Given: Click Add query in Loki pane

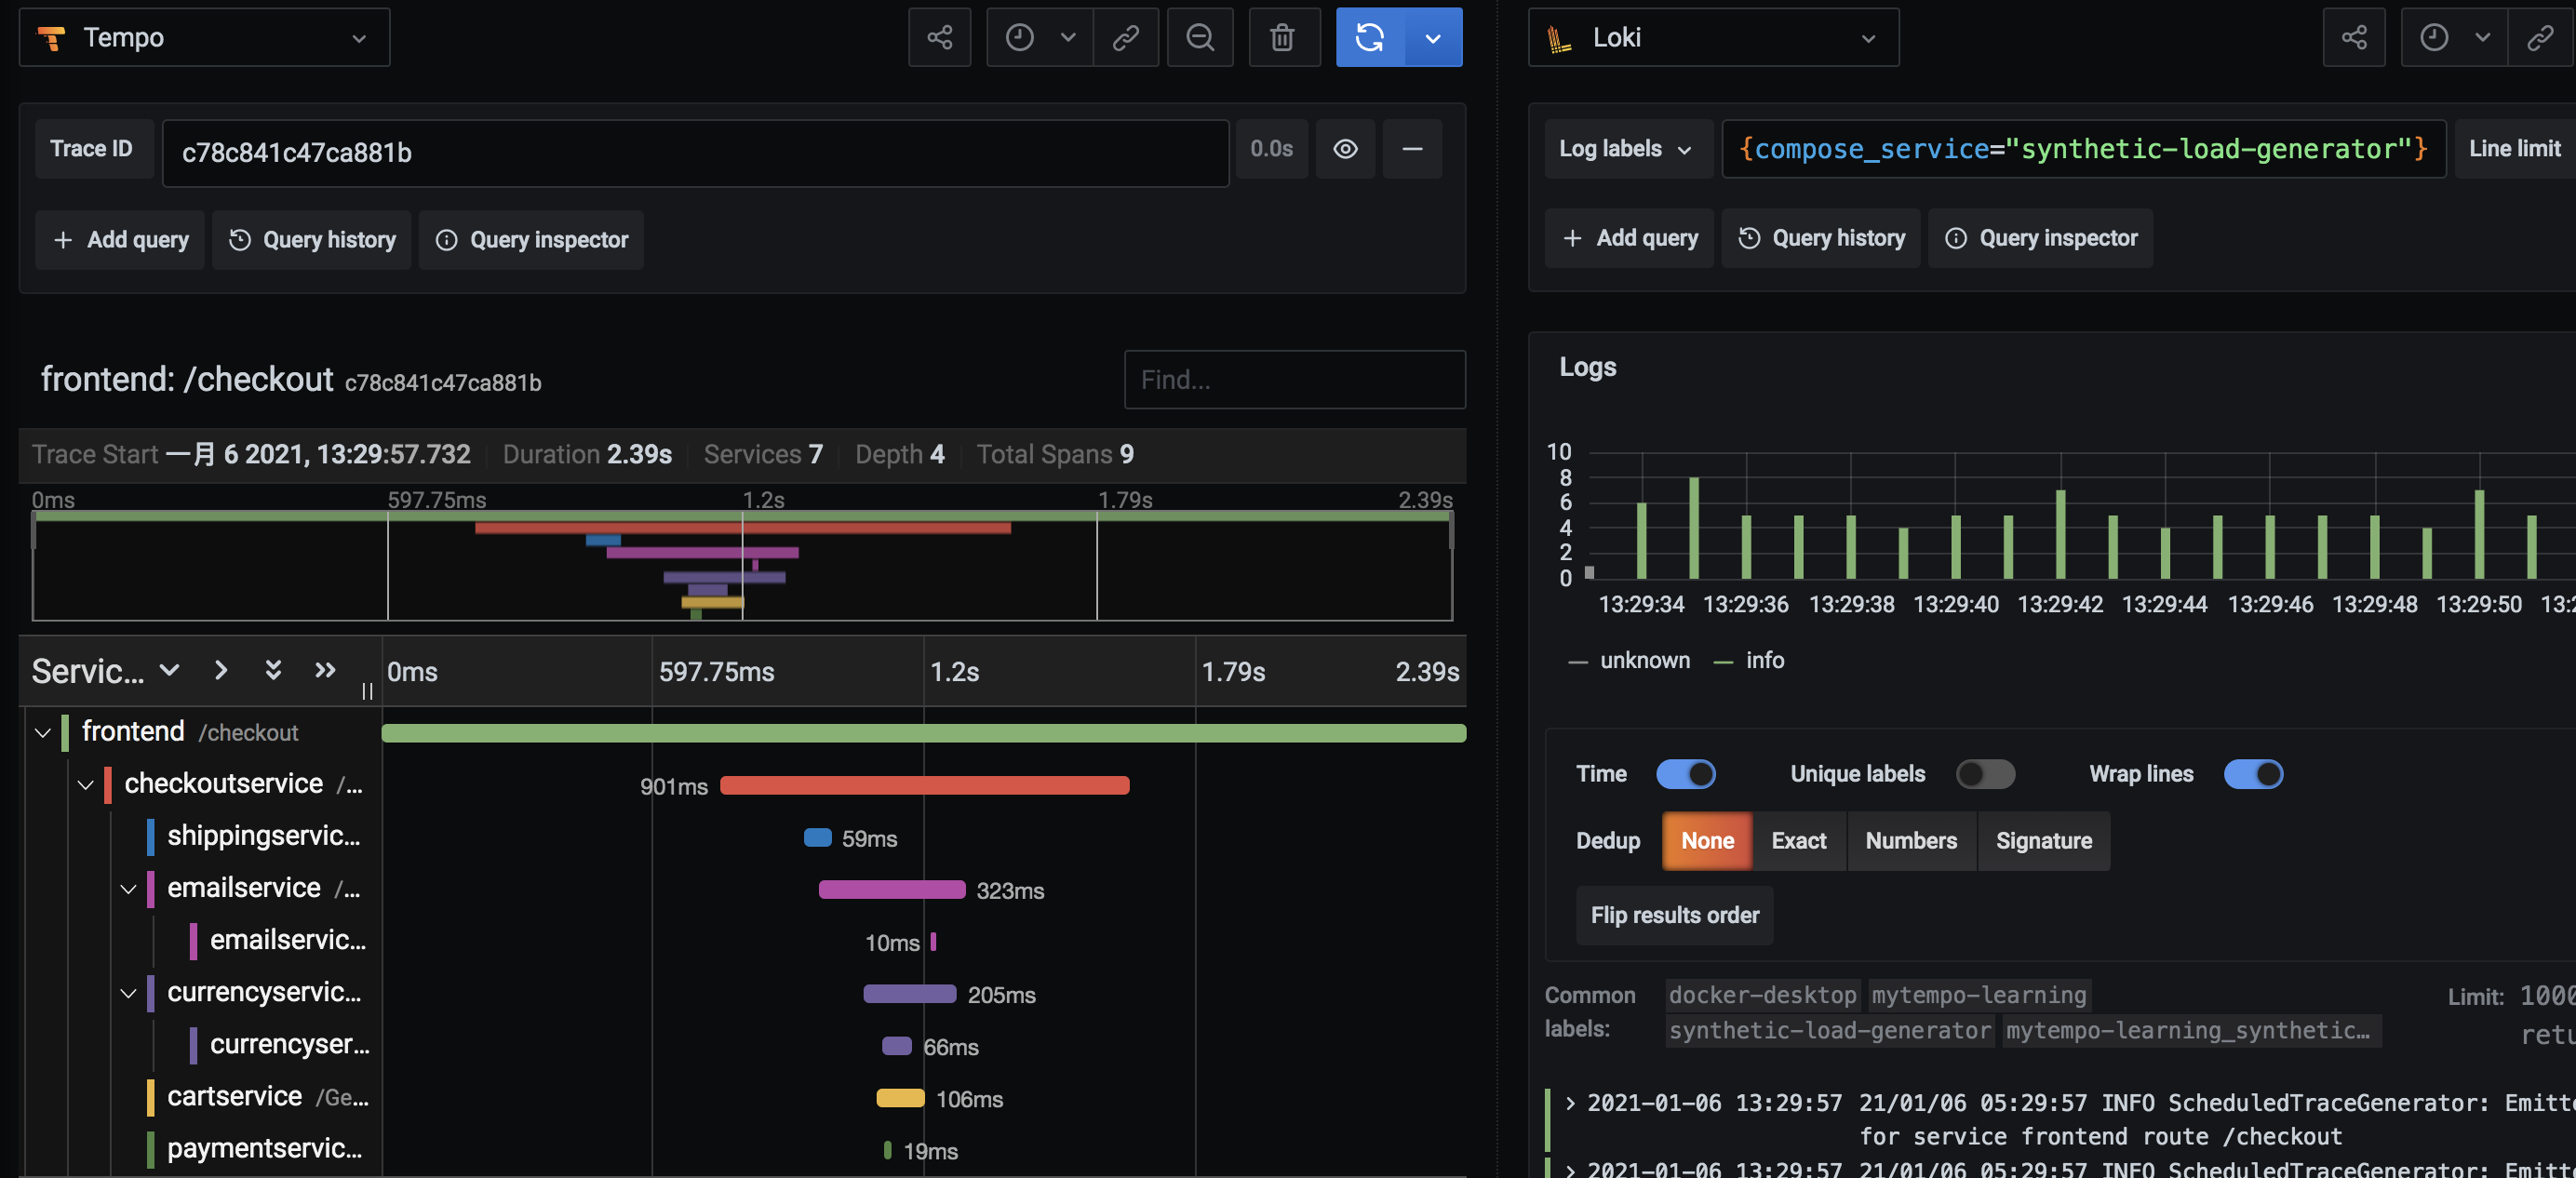Looking at the screenshot, I should (x=1629, y=238).
